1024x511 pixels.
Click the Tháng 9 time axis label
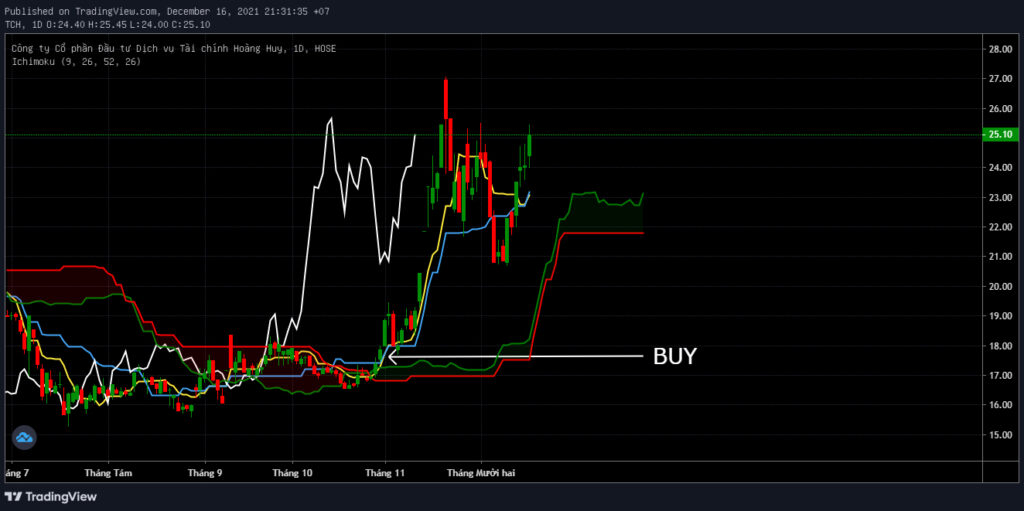point(204,472)
